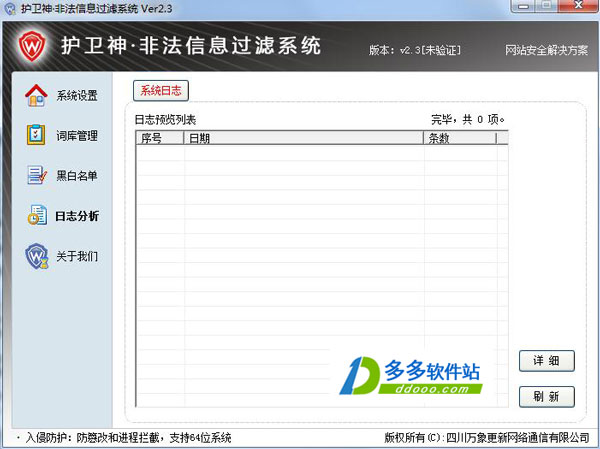This screenshot has width=600, height=449.
Task: Open the 系统设置 house icon
Action: [36, 95]
